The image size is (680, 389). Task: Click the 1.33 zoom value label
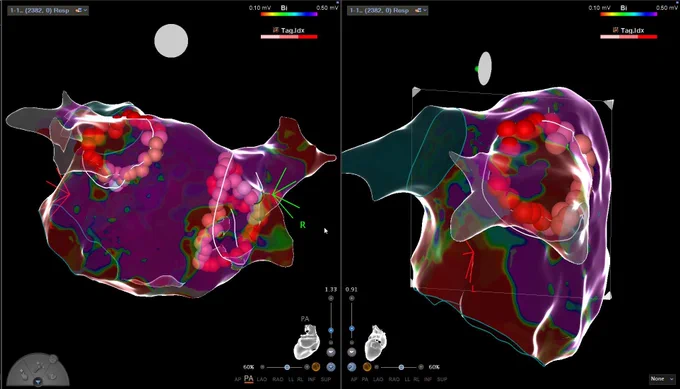pyautogui.click(x=331, y=289)
